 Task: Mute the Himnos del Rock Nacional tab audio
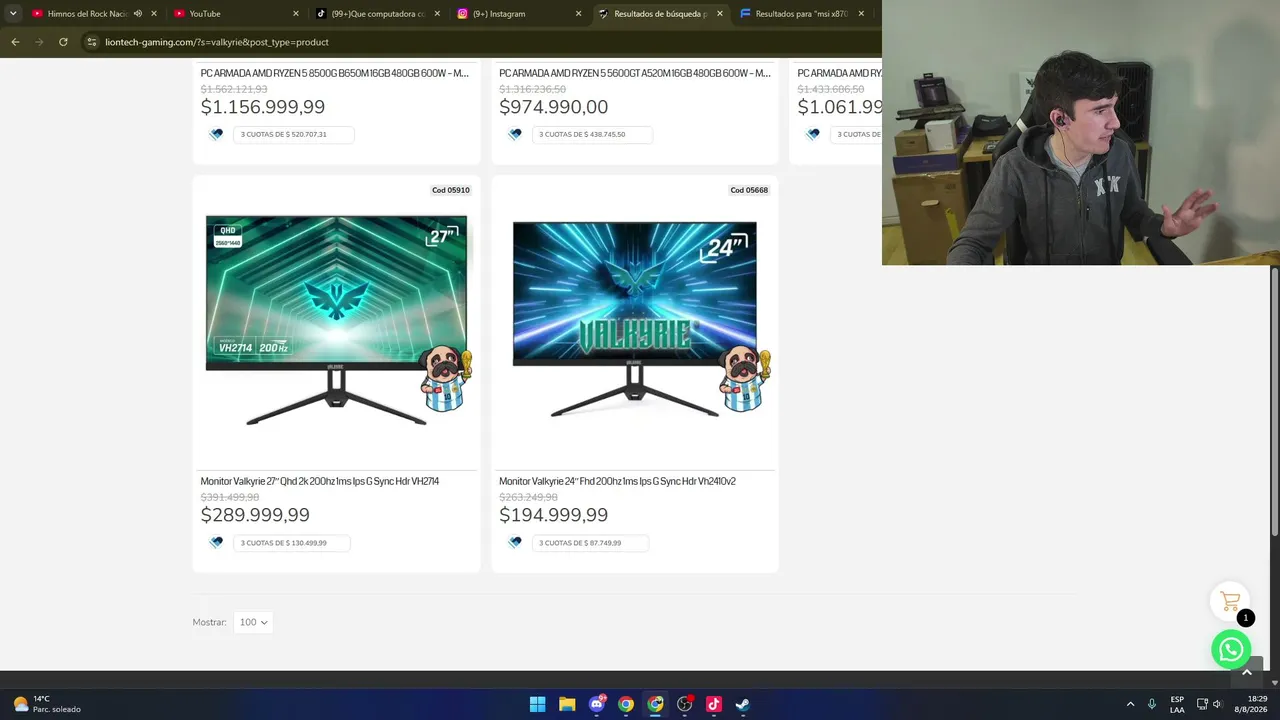(138, 14)
